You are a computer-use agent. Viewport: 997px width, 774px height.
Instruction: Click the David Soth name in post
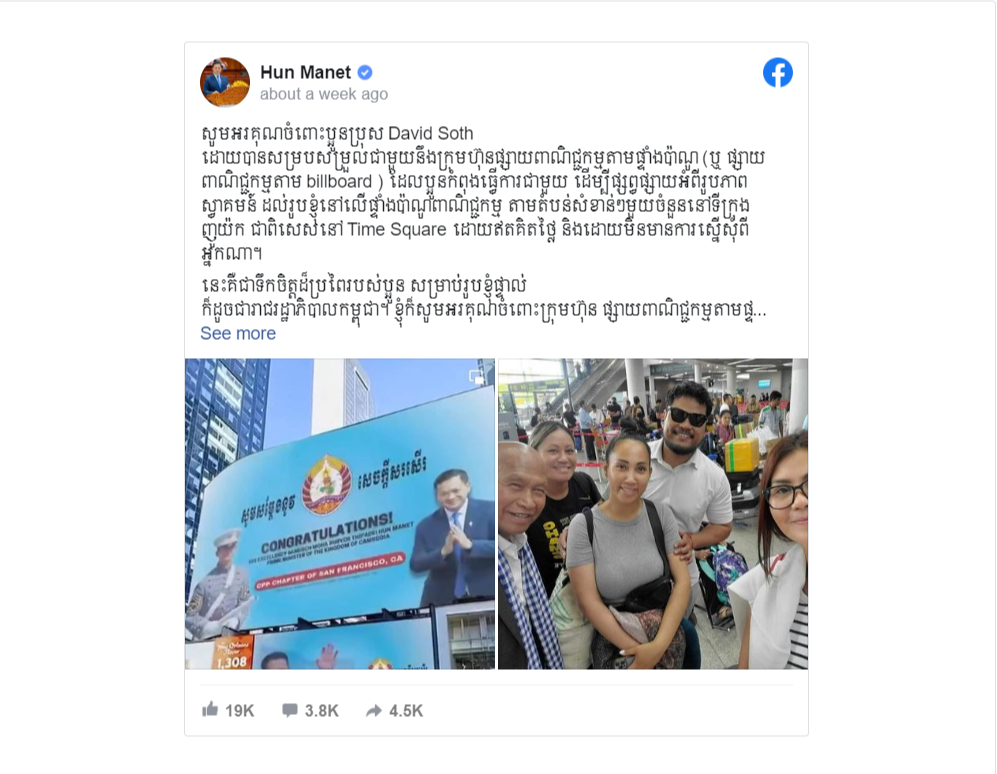(430, 134)
